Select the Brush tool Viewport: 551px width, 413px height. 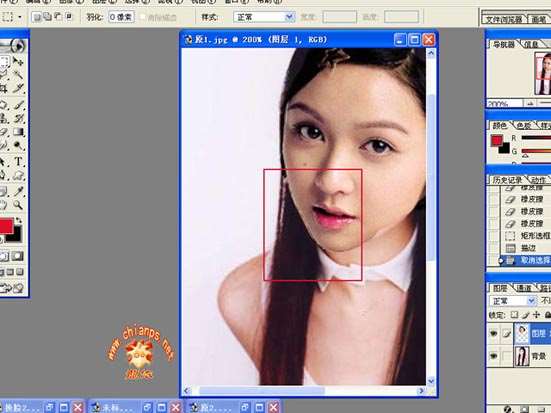coord(18,105)
